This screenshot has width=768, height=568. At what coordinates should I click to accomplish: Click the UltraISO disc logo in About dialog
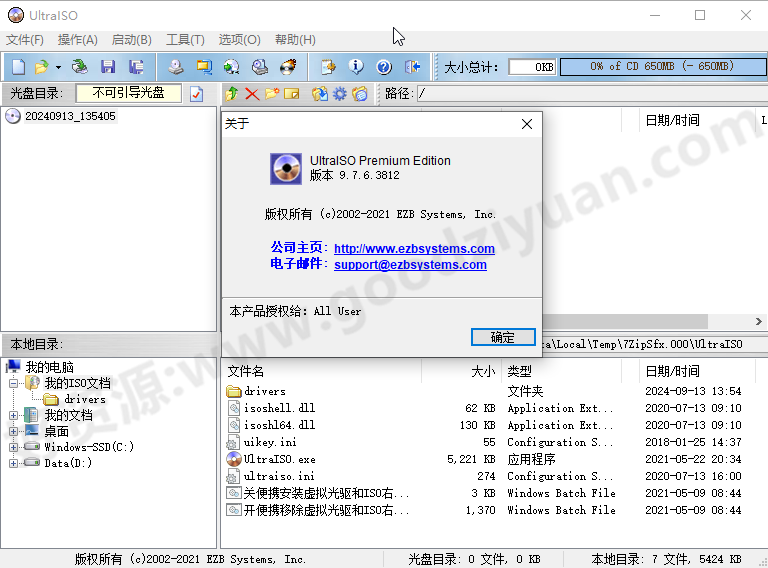tap(286, 168)
